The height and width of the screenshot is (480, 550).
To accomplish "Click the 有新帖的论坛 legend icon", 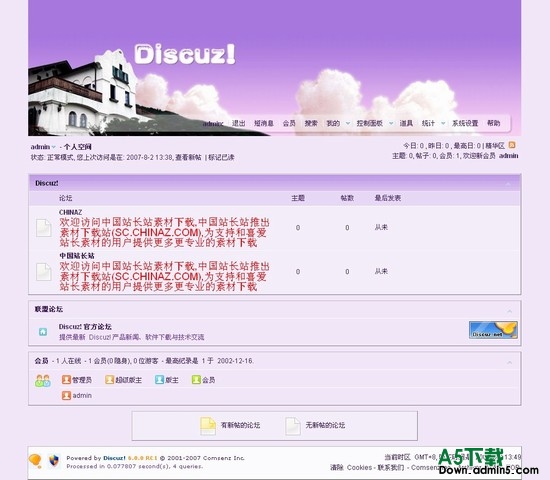I will click(208, 426).
